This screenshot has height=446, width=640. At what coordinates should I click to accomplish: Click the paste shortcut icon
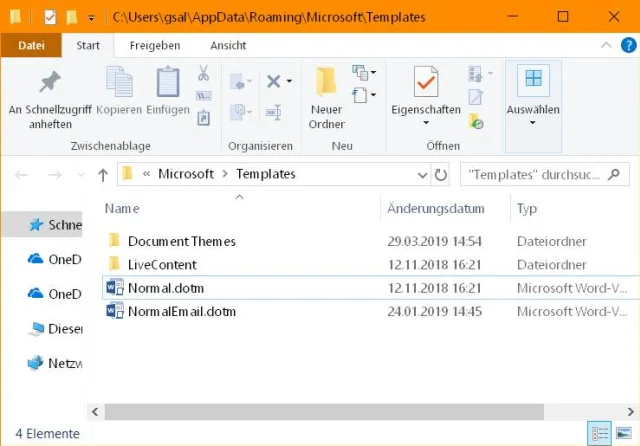coord(203,118)
